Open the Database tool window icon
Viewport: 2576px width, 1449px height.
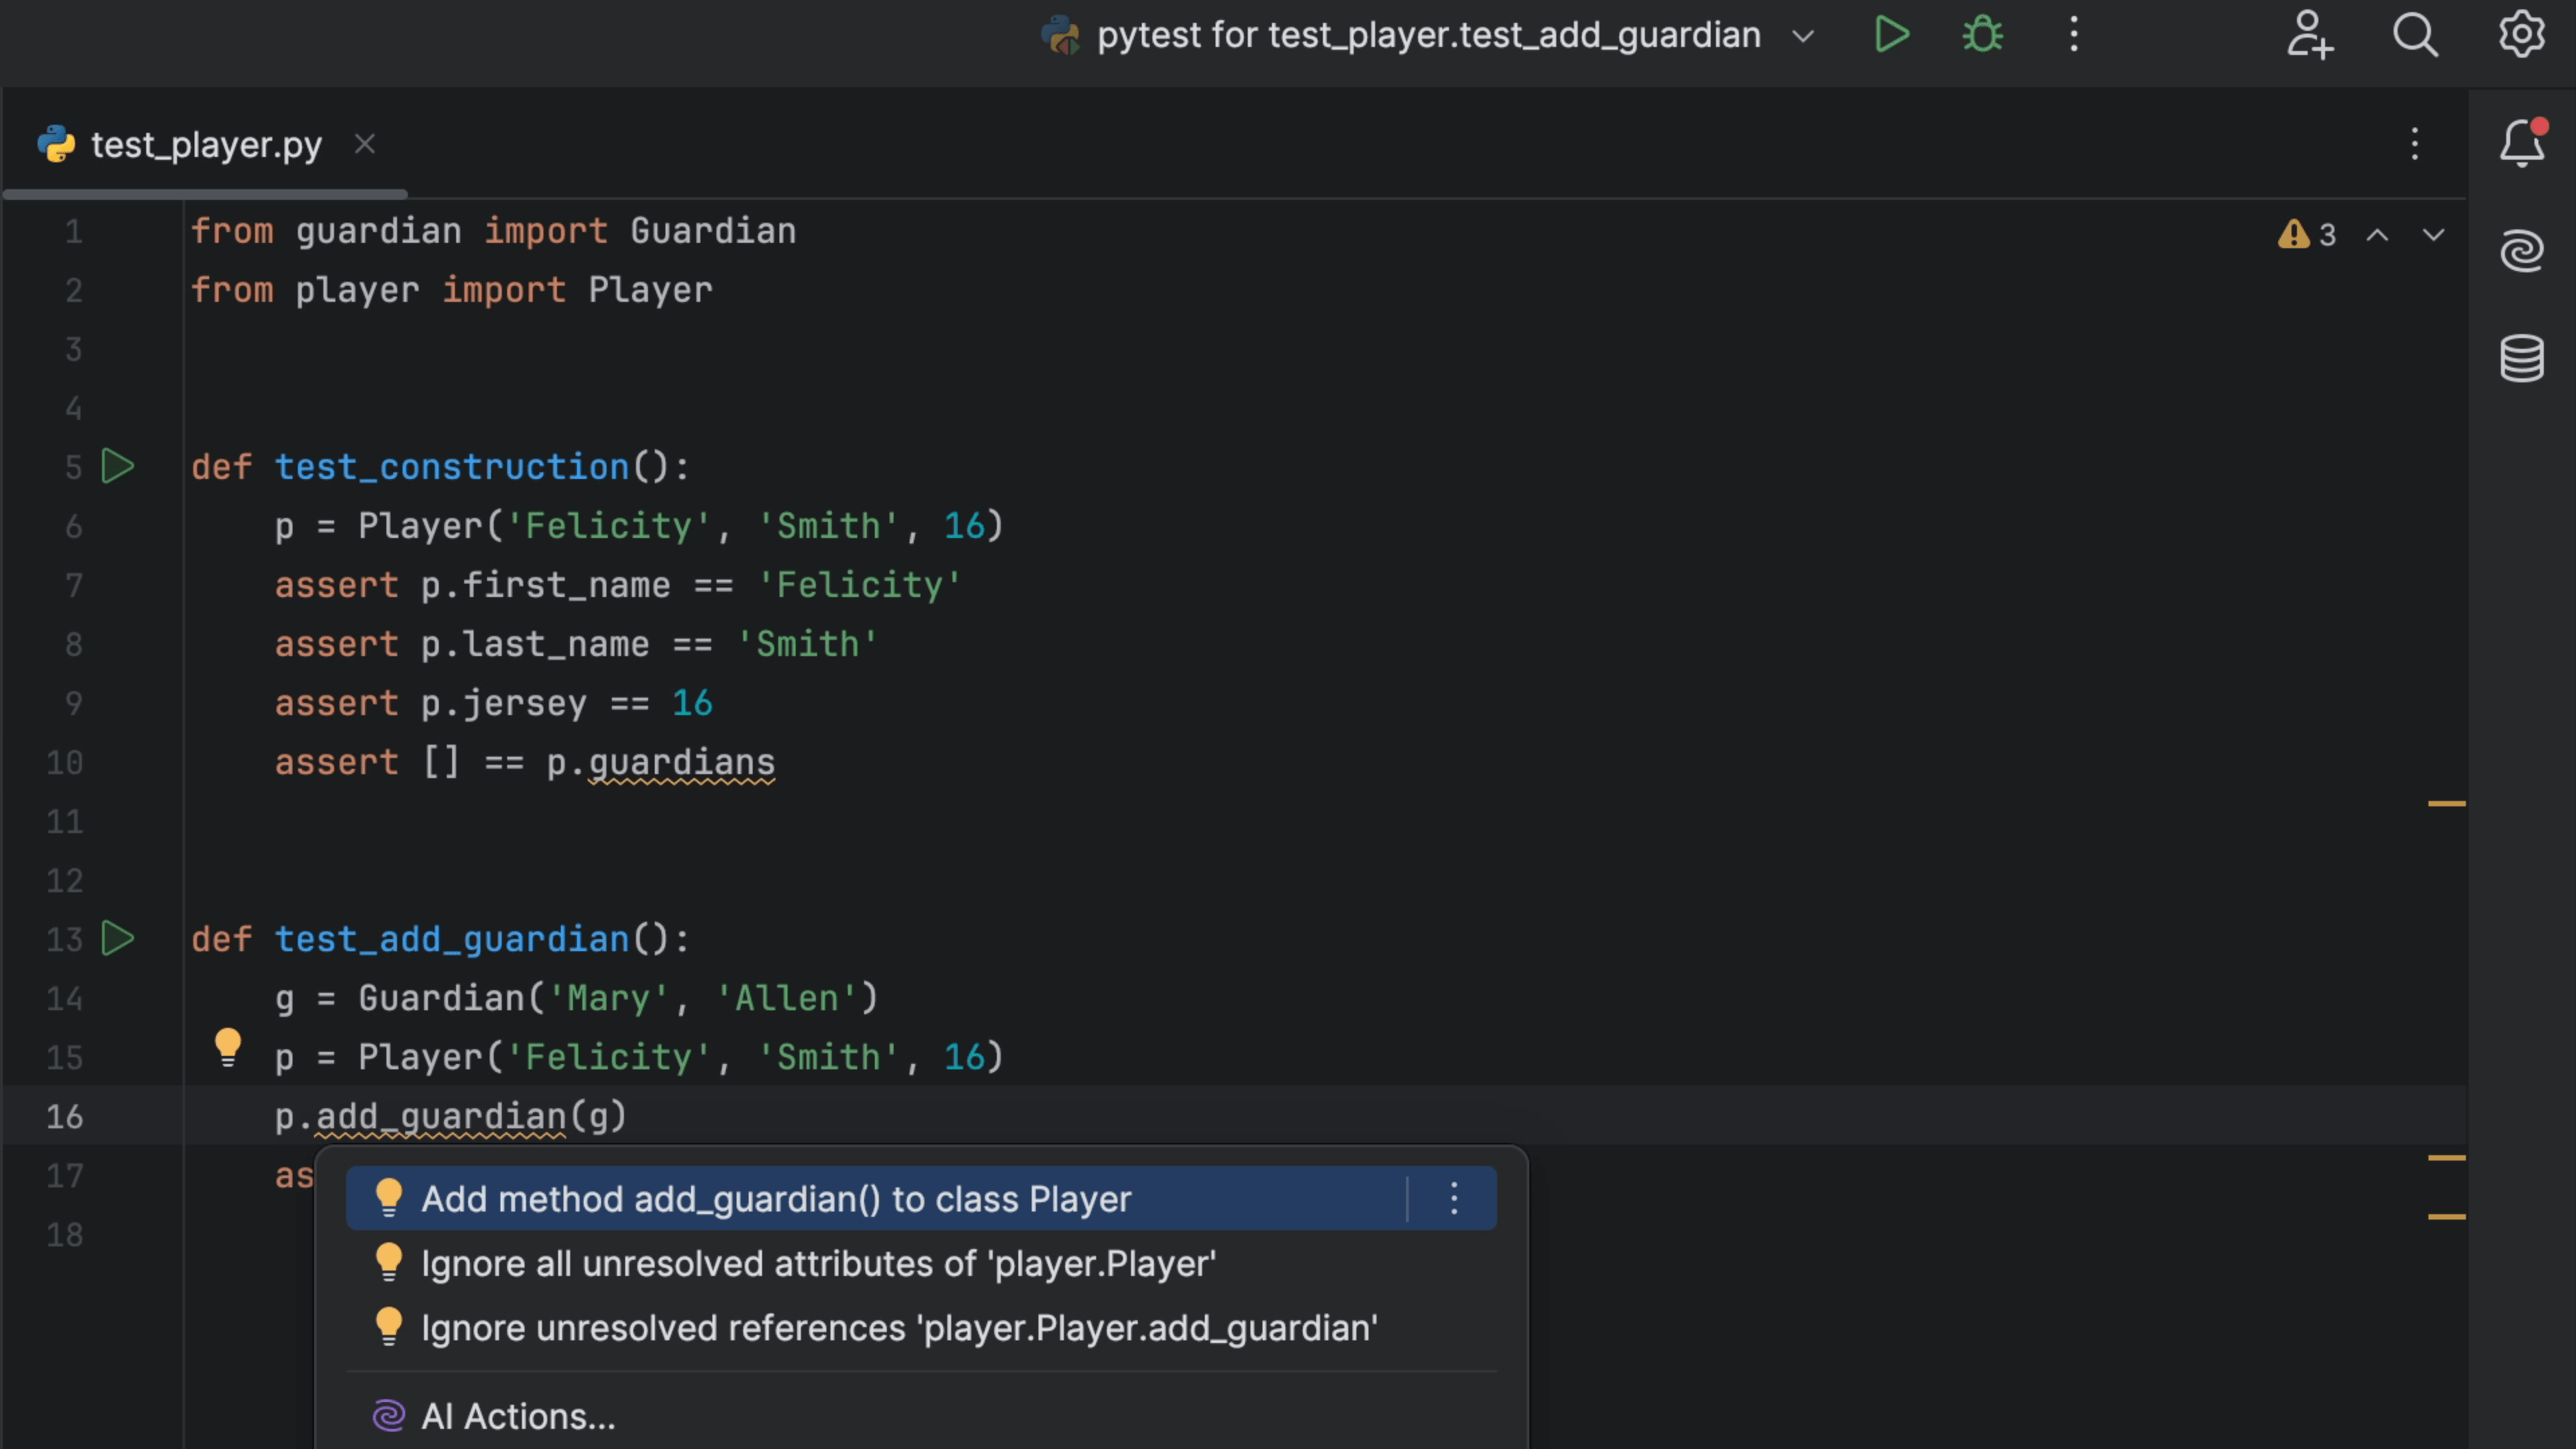pos(2523,357)
